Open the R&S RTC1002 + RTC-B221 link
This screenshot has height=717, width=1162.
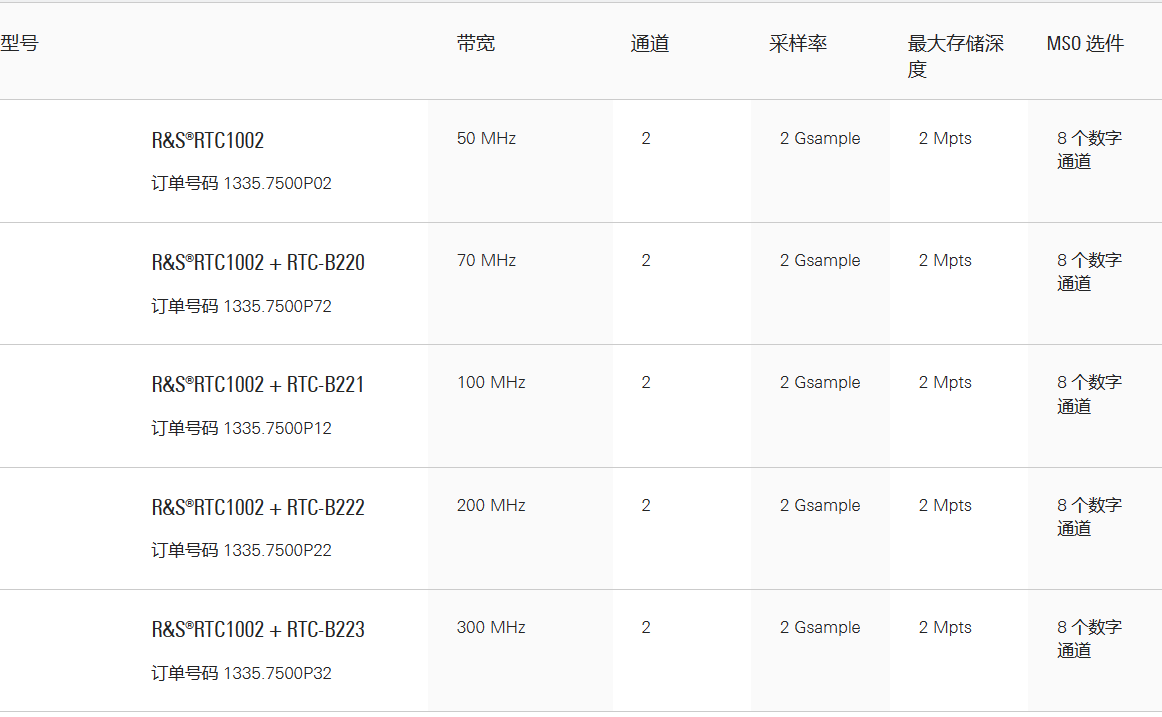click(x=258, y=385)
